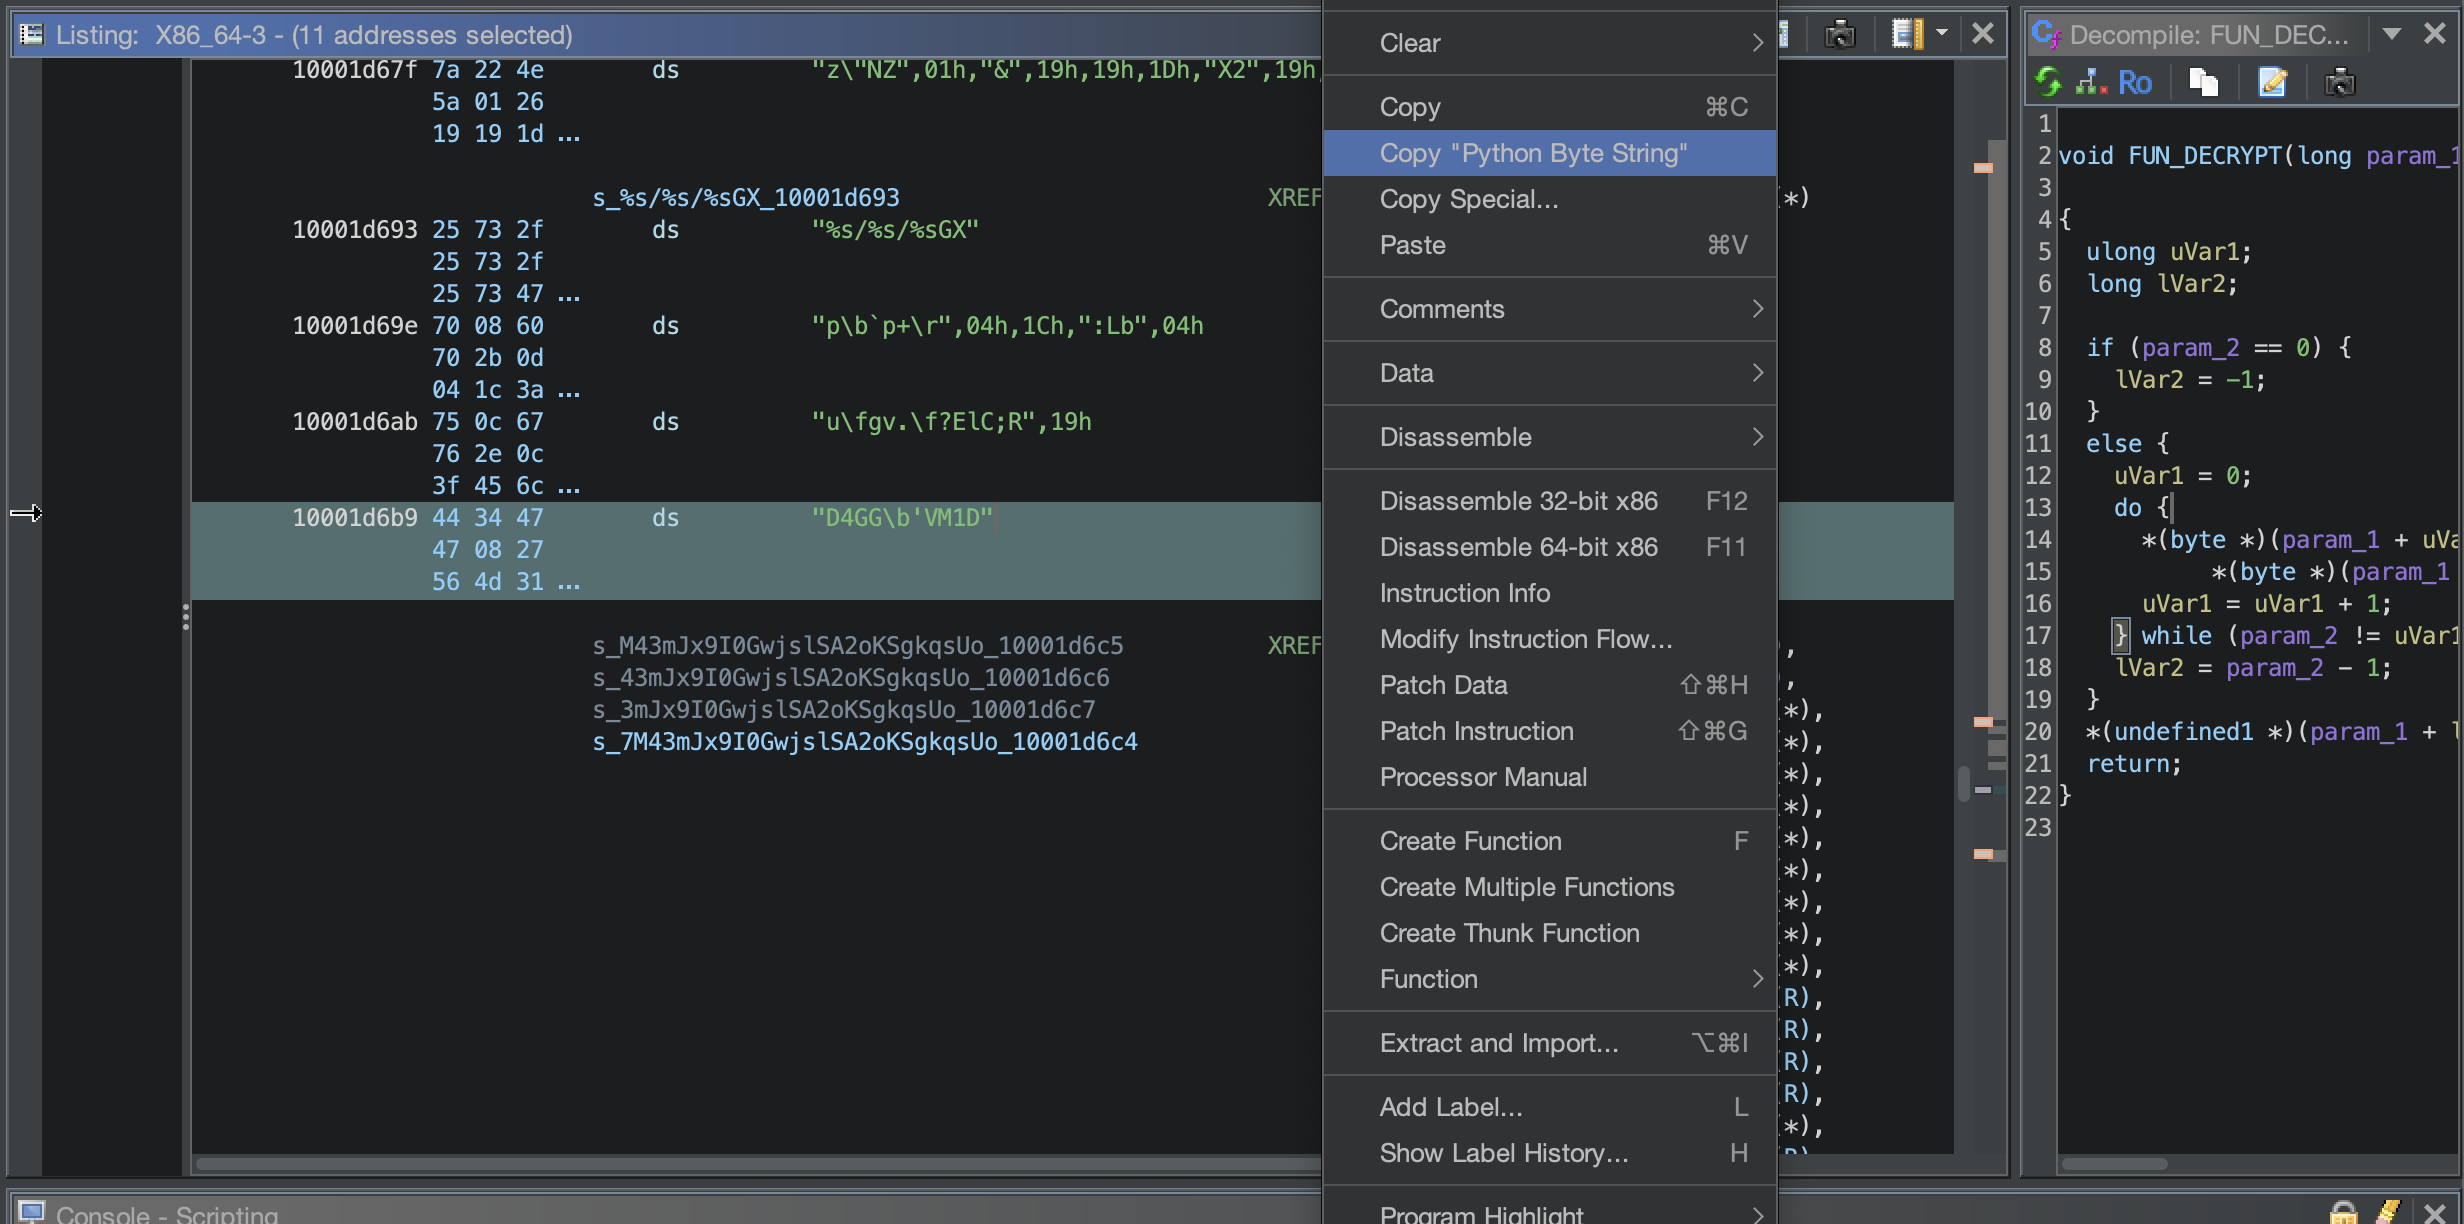This screenshot has height=1224, width=2464.
Task: Click the blue Ro read-only icon
Action: (x=2134, y=82)
